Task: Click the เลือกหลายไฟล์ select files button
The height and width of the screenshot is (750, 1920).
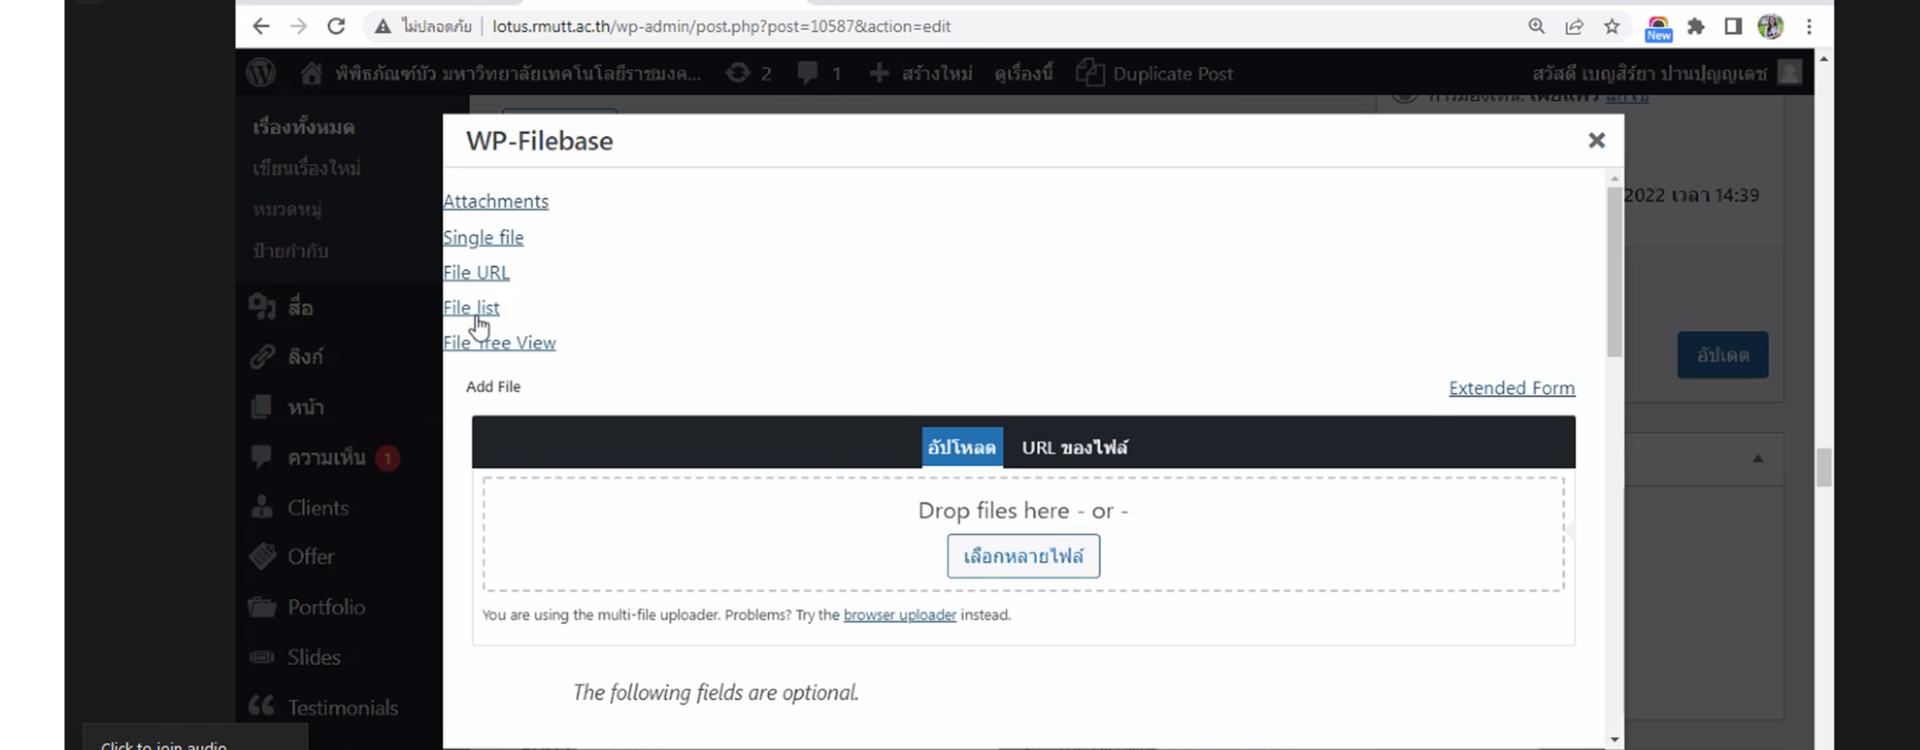Action: pyautogui.click(x=1023, y=556)
